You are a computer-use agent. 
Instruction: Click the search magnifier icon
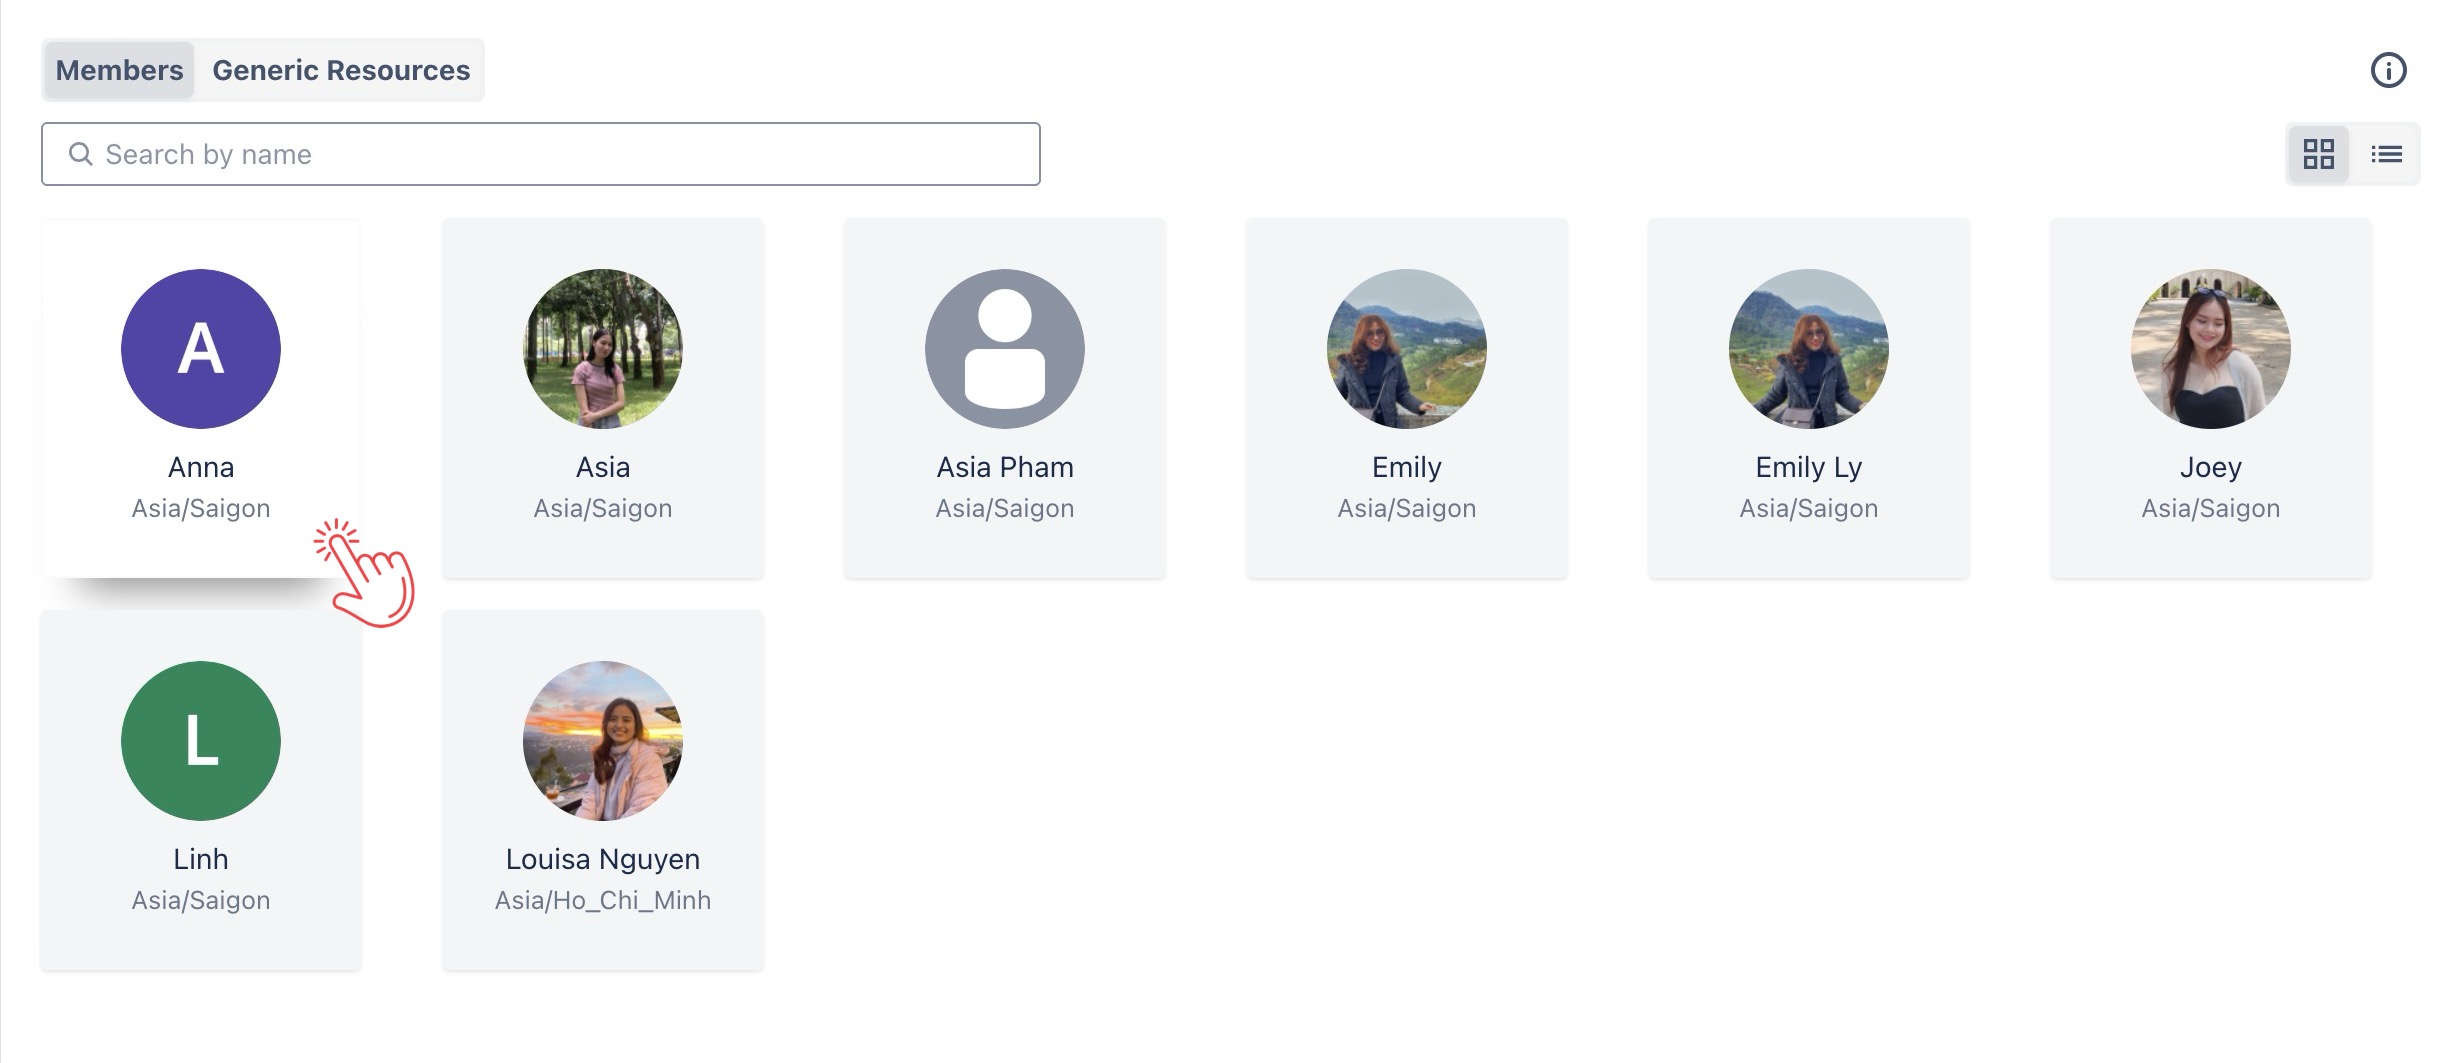[x=80, y=154]
